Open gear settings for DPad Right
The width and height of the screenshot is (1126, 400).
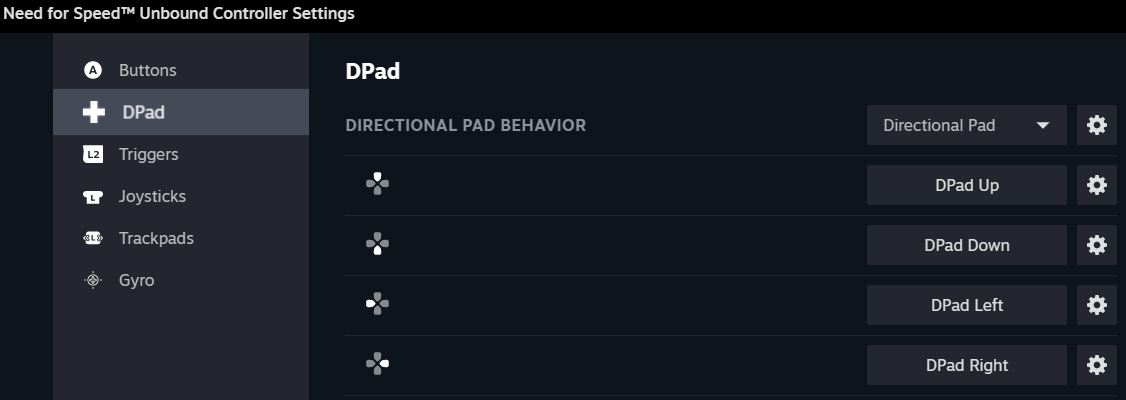pos(1096,365)
